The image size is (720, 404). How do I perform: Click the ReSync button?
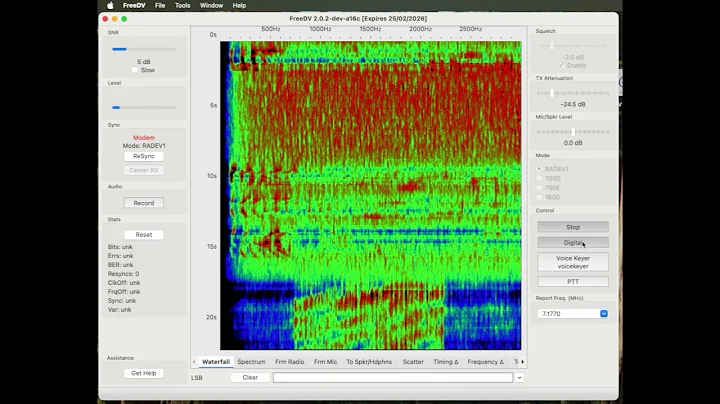click(x=144, y=156)
